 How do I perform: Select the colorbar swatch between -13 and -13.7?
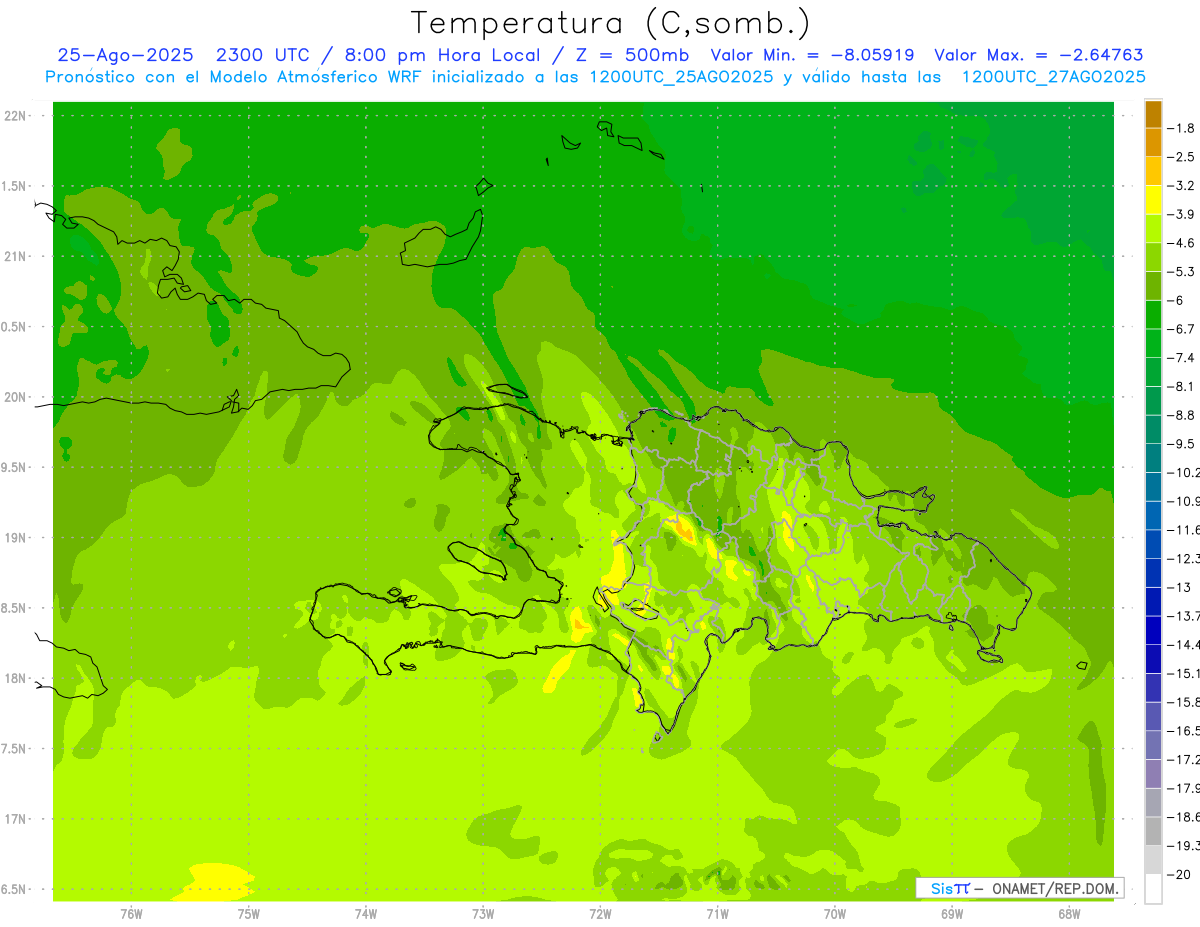click(x=1153, y=601)
